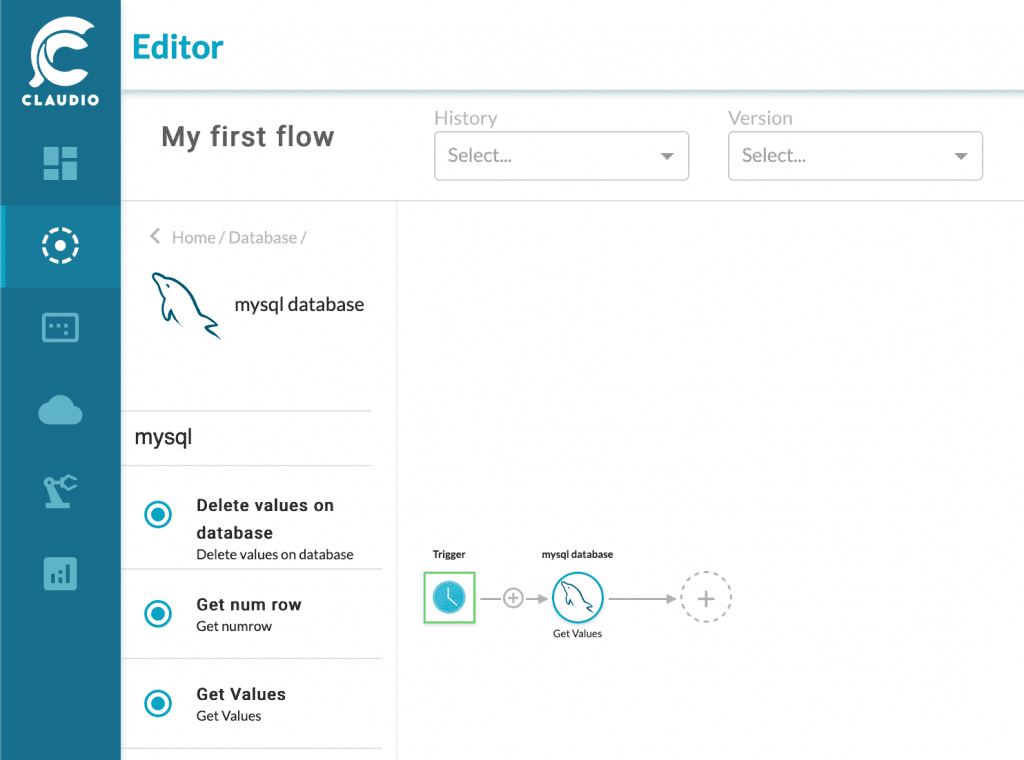Click the Editor page heading
Screen dimensions: 1024x760
pos(178,47)
